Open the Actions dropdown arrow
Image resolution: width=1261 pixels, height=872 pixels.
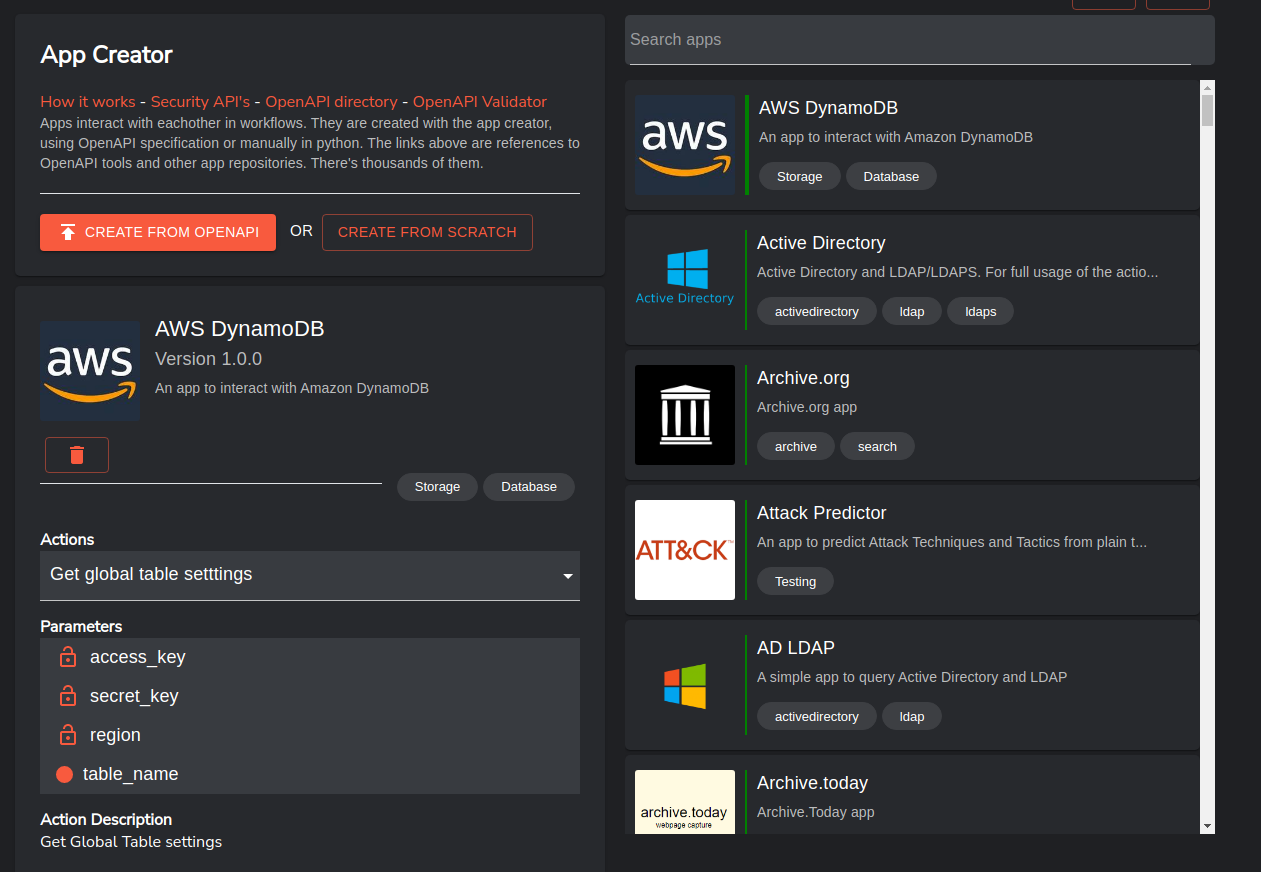click(x=568, y=576)
